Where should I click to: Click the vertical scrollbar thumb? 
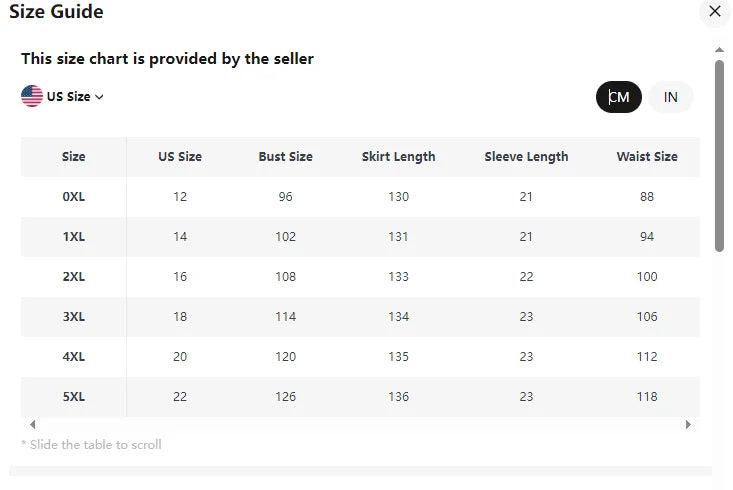click(x=719, y=156)
